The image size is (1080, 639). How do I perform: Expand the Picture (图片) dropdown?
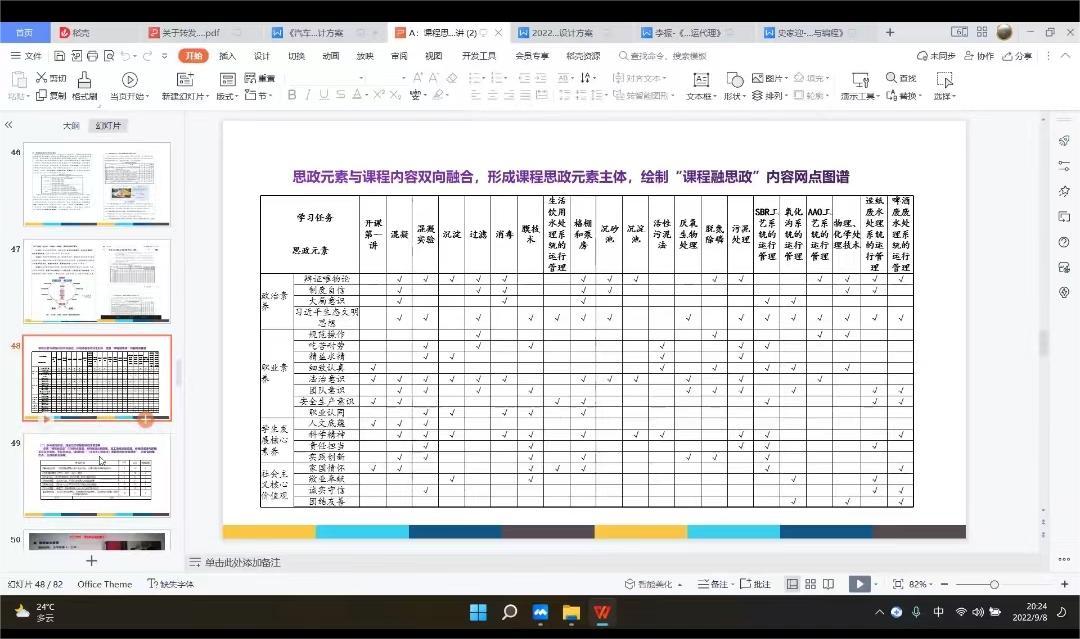pyautogui.click(x=787, y=78)
